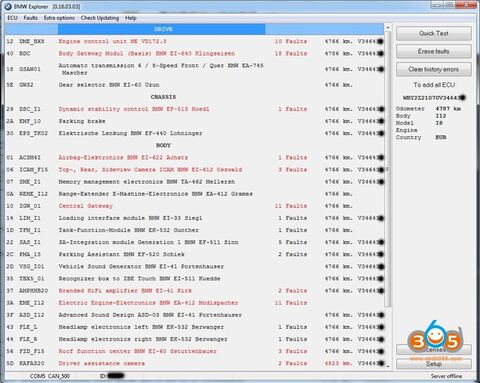Screen dimensions: 480x383
Task: Run the Quick Test button
Action: (x=434, y=33)
